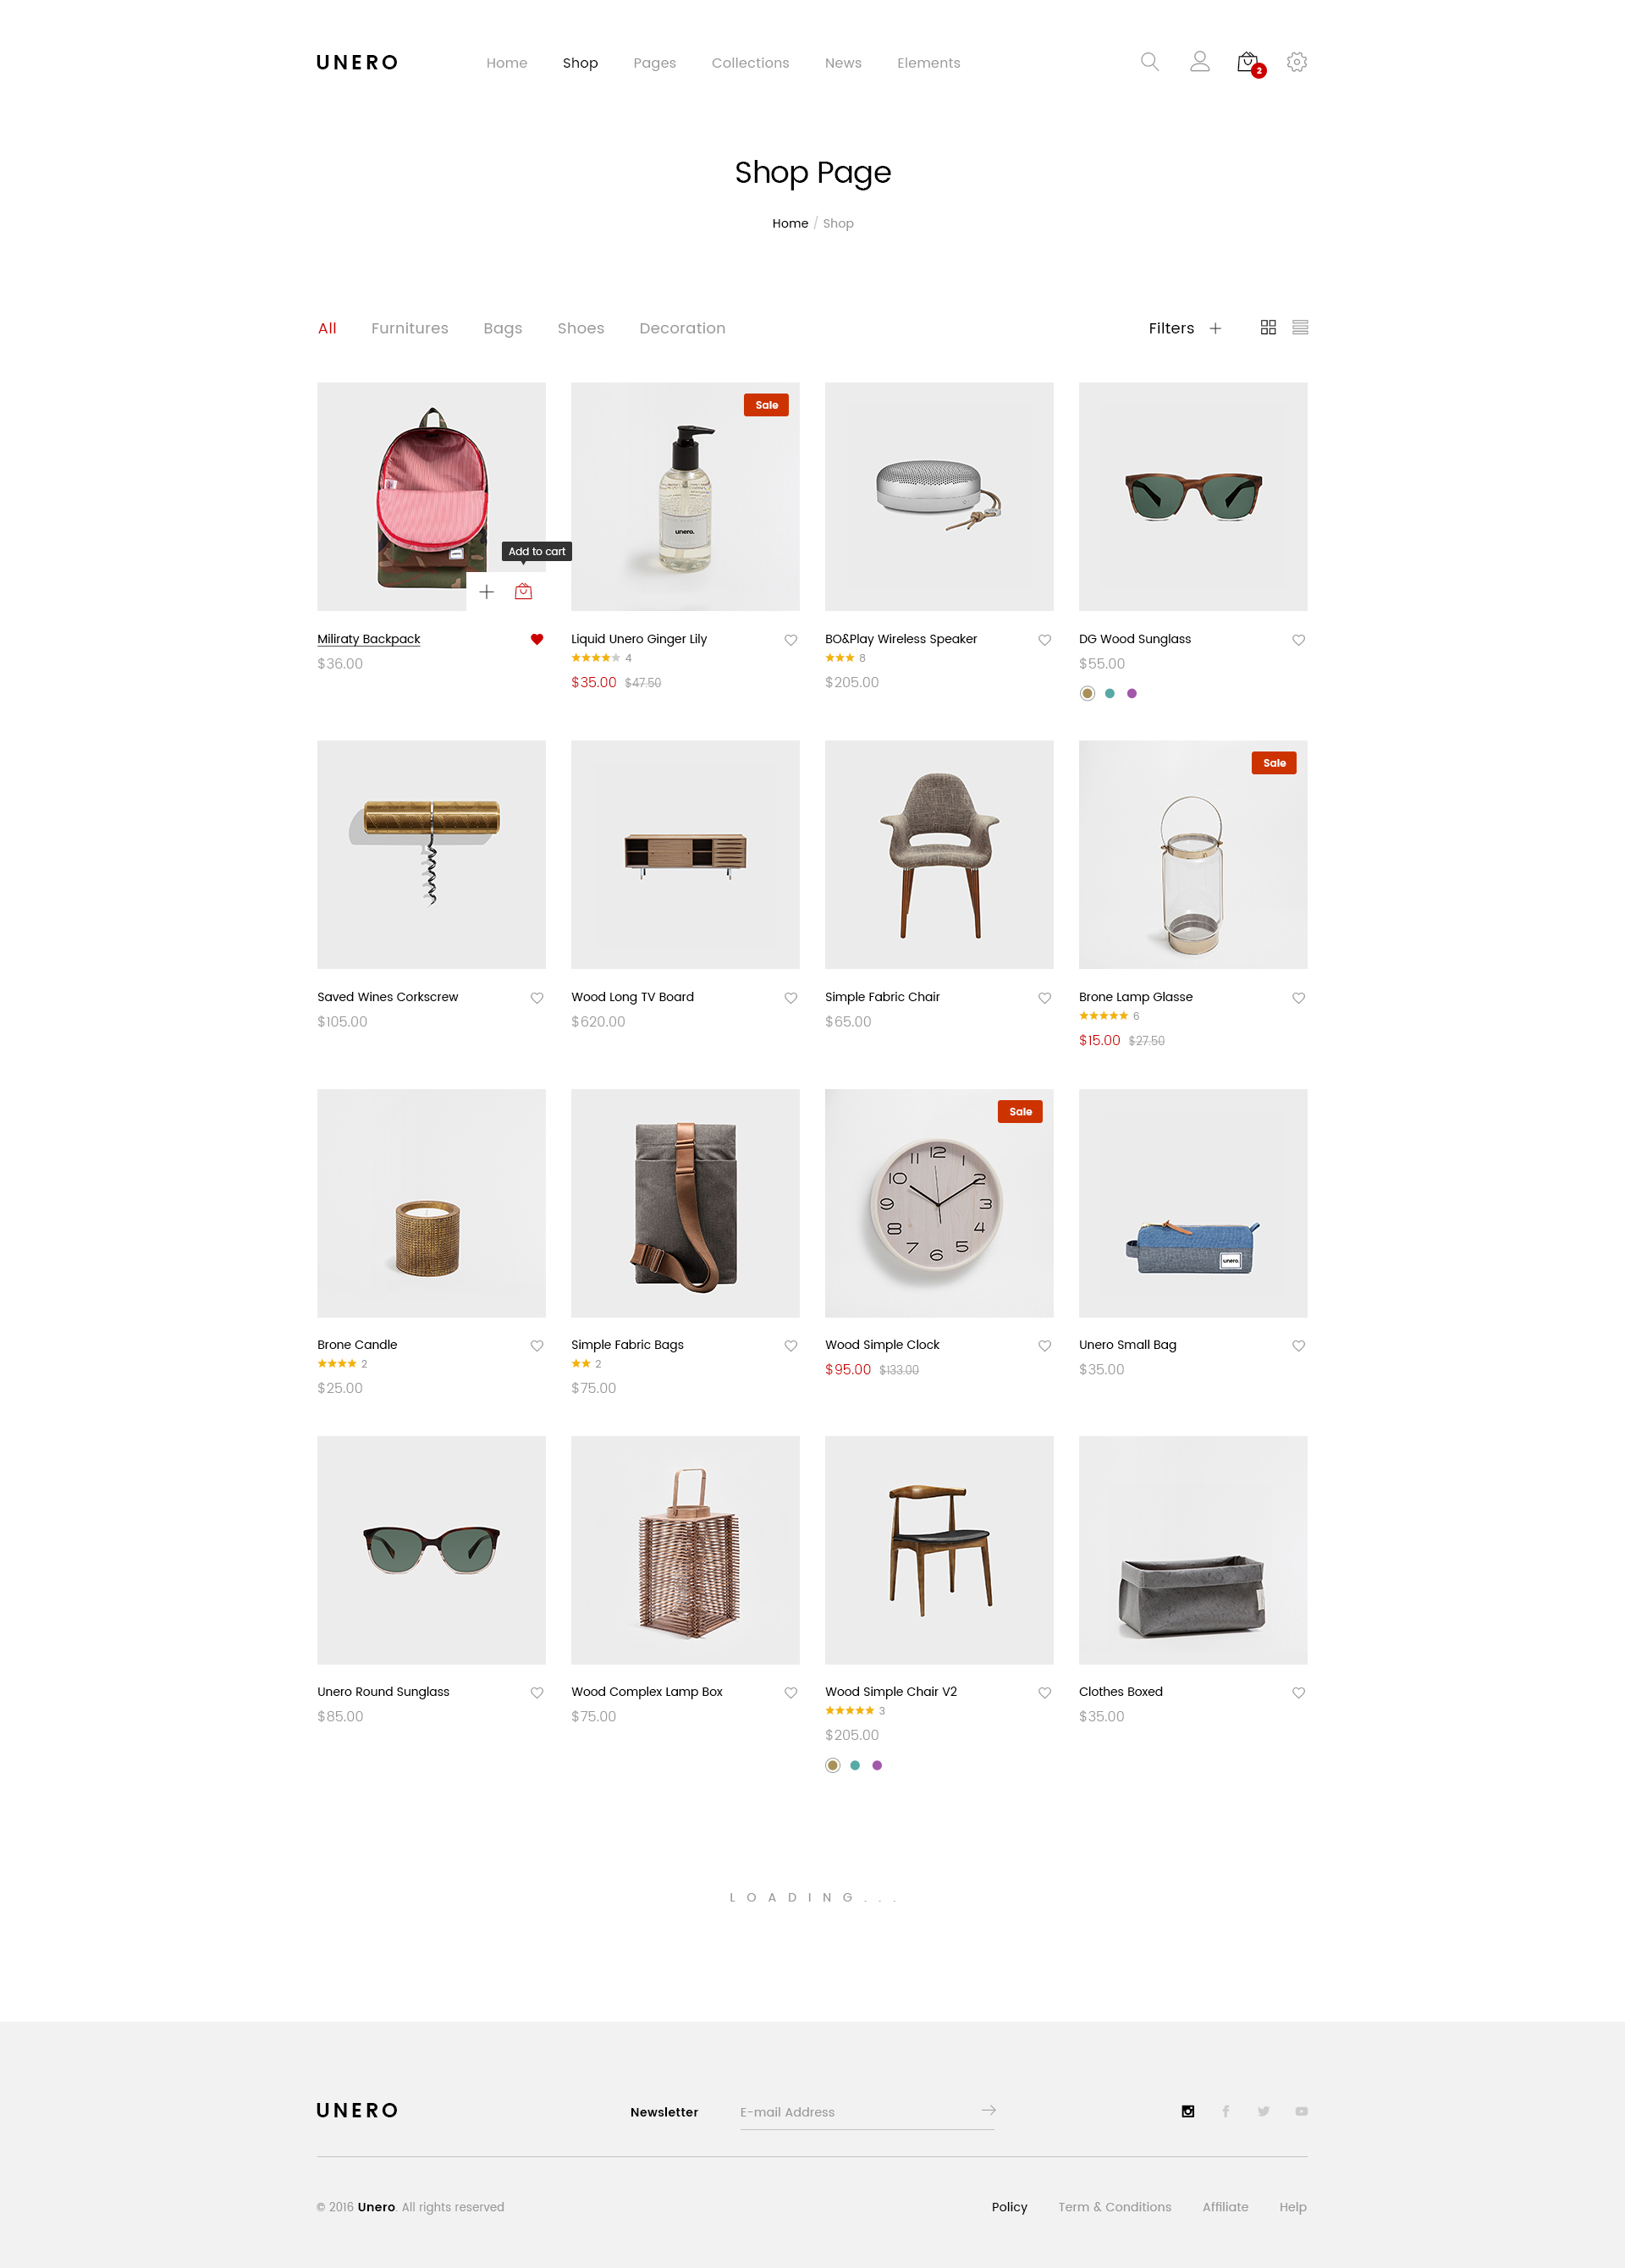
Task: Open the Collections menu in navigation
Action: click(x=750, y=63)
